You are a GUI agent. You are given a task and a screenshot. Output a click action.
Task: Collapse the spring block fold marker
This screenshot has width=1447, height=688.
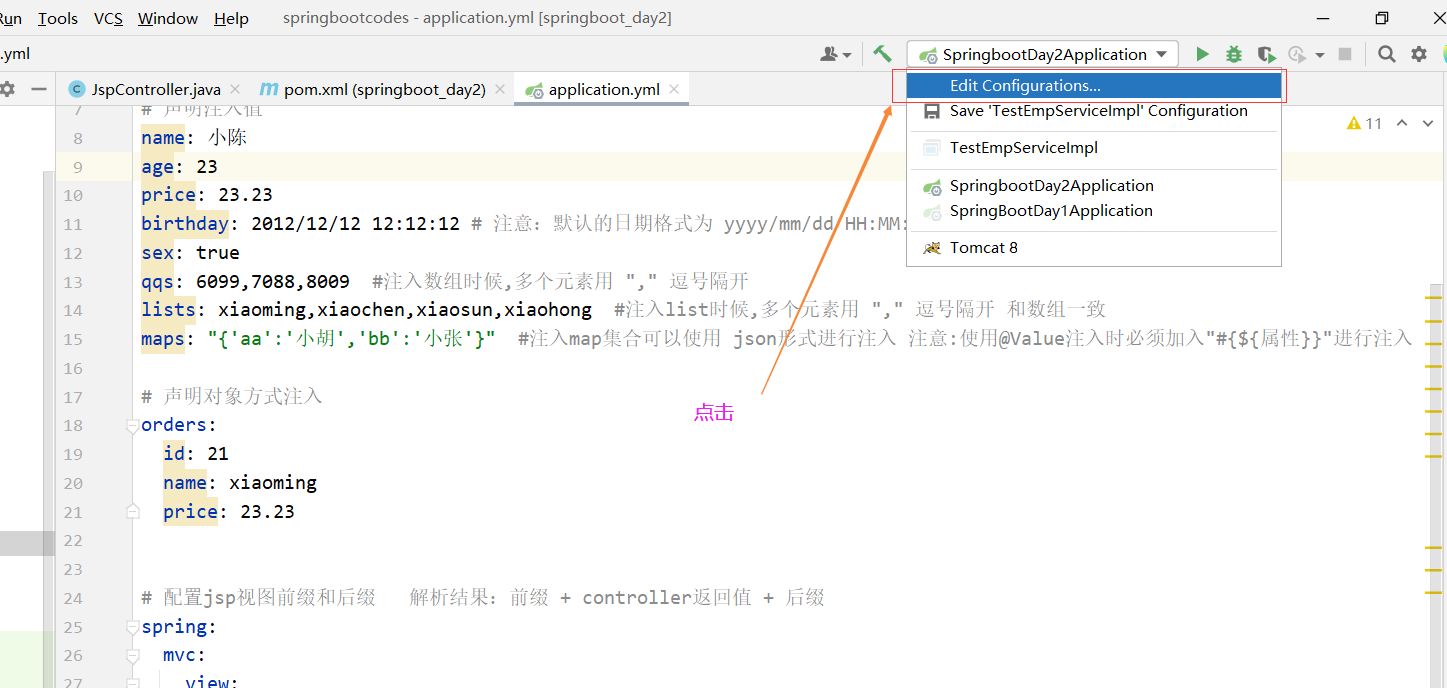coord(132,628)
